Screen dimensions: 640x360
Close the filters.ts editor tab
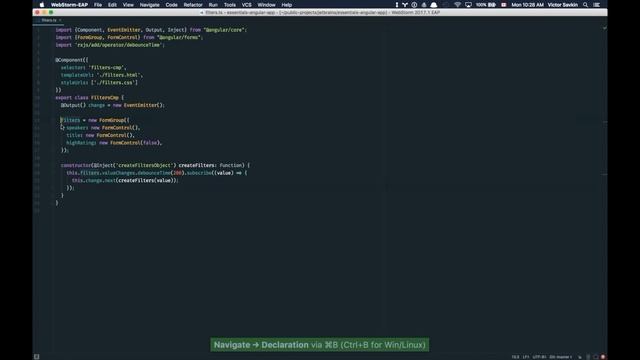tap(60, 20)
